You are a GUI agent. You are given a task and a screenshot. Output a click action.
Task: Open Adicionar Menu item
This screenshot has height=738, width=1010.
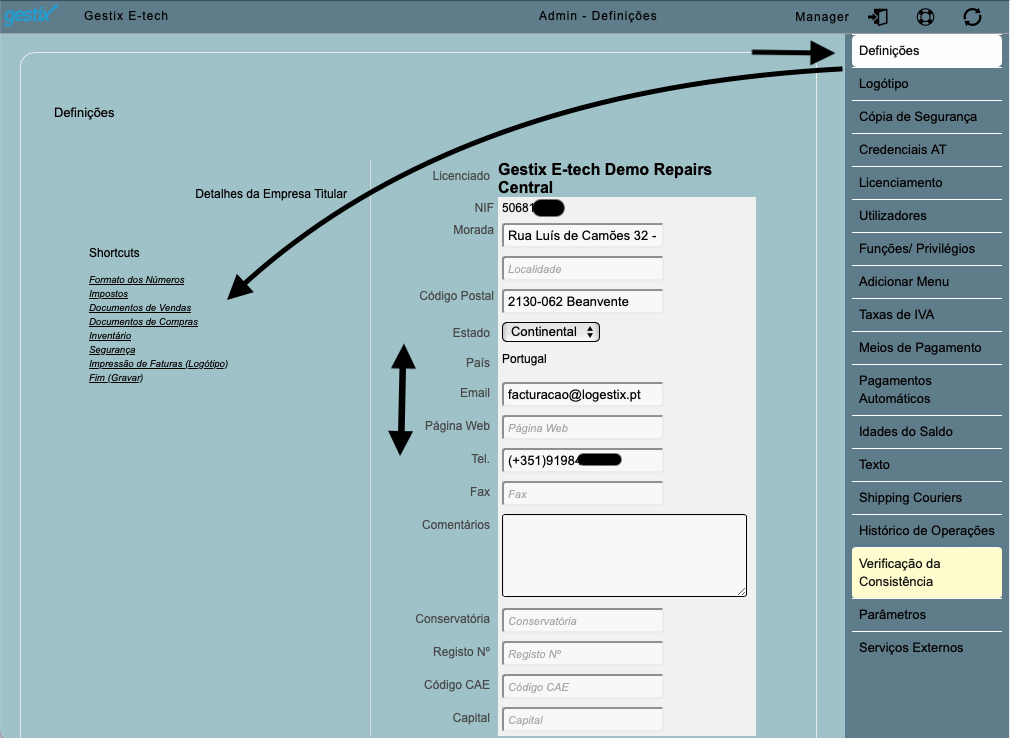(926, 281)
